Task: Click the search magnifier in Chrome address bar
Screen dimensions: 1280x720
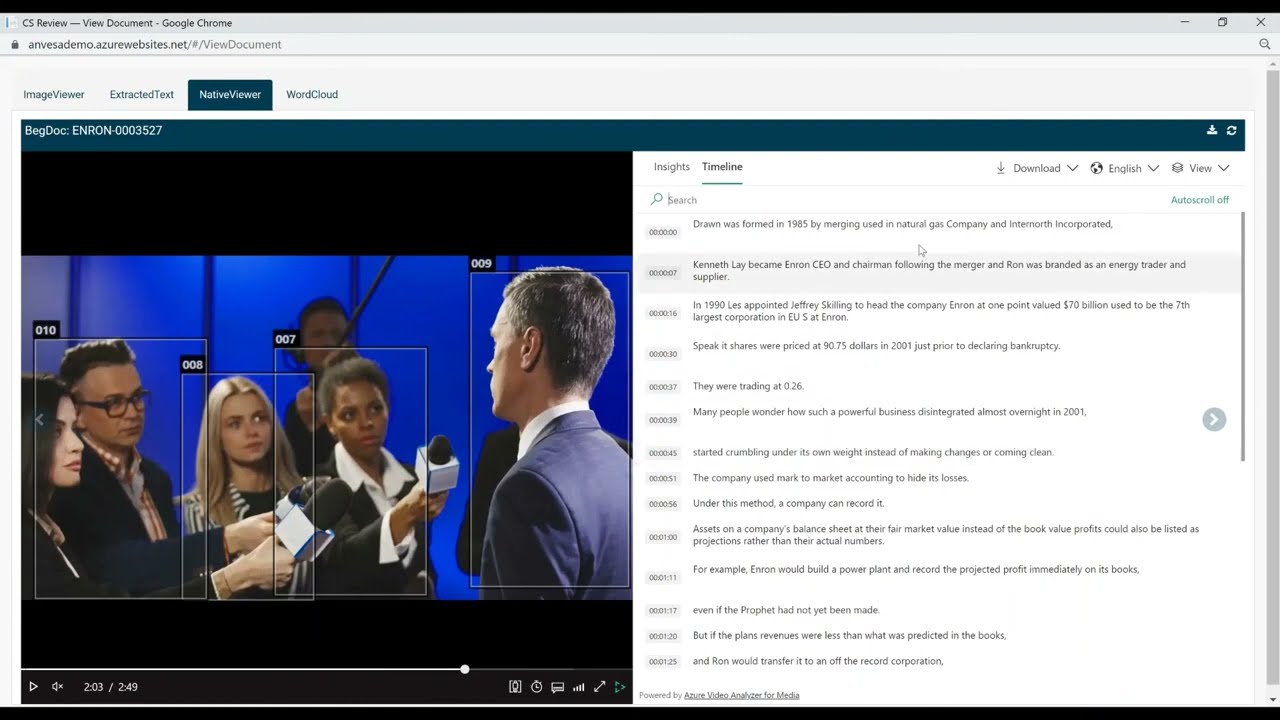Action: coord(1265,44)
